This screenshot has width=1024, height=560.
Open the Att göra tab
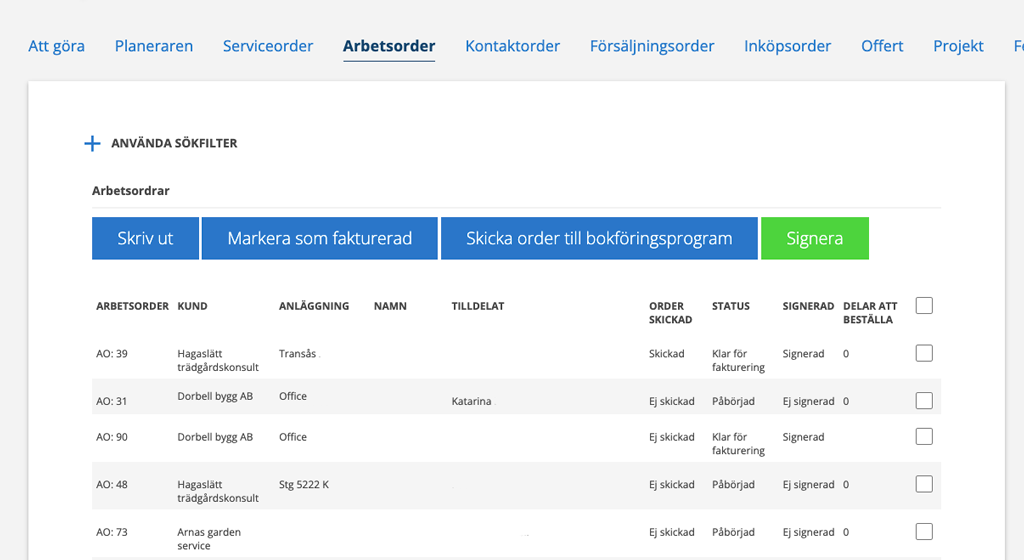56,46
